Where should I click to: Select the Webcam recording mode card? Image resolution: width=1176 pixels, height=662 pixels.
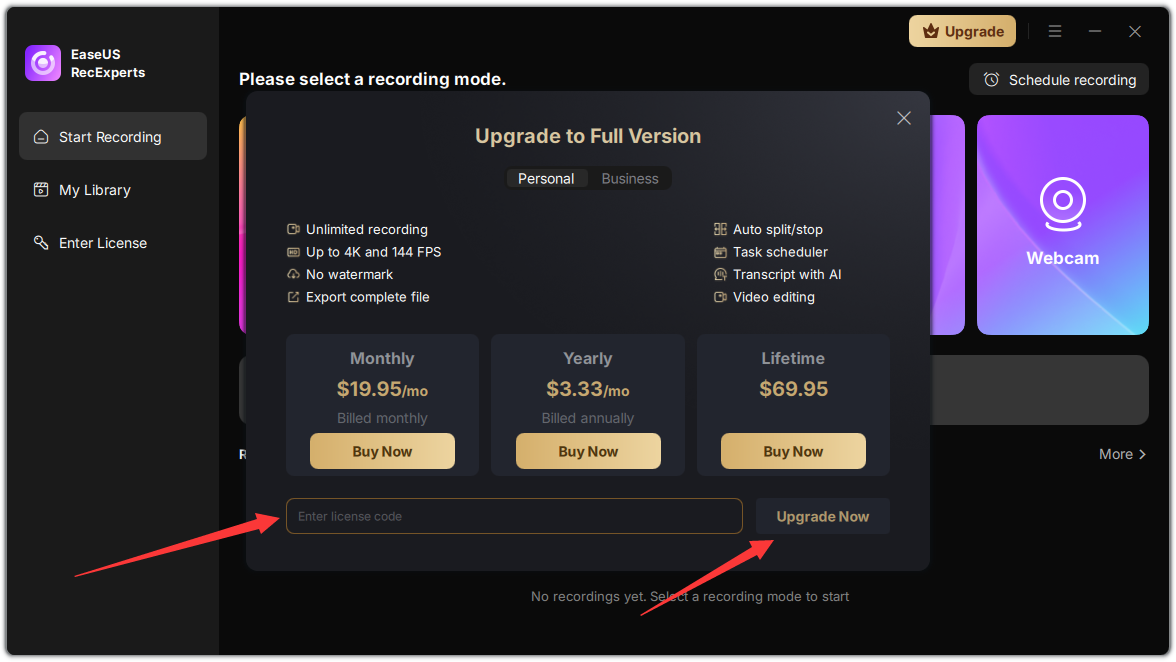click(1062, 225)
